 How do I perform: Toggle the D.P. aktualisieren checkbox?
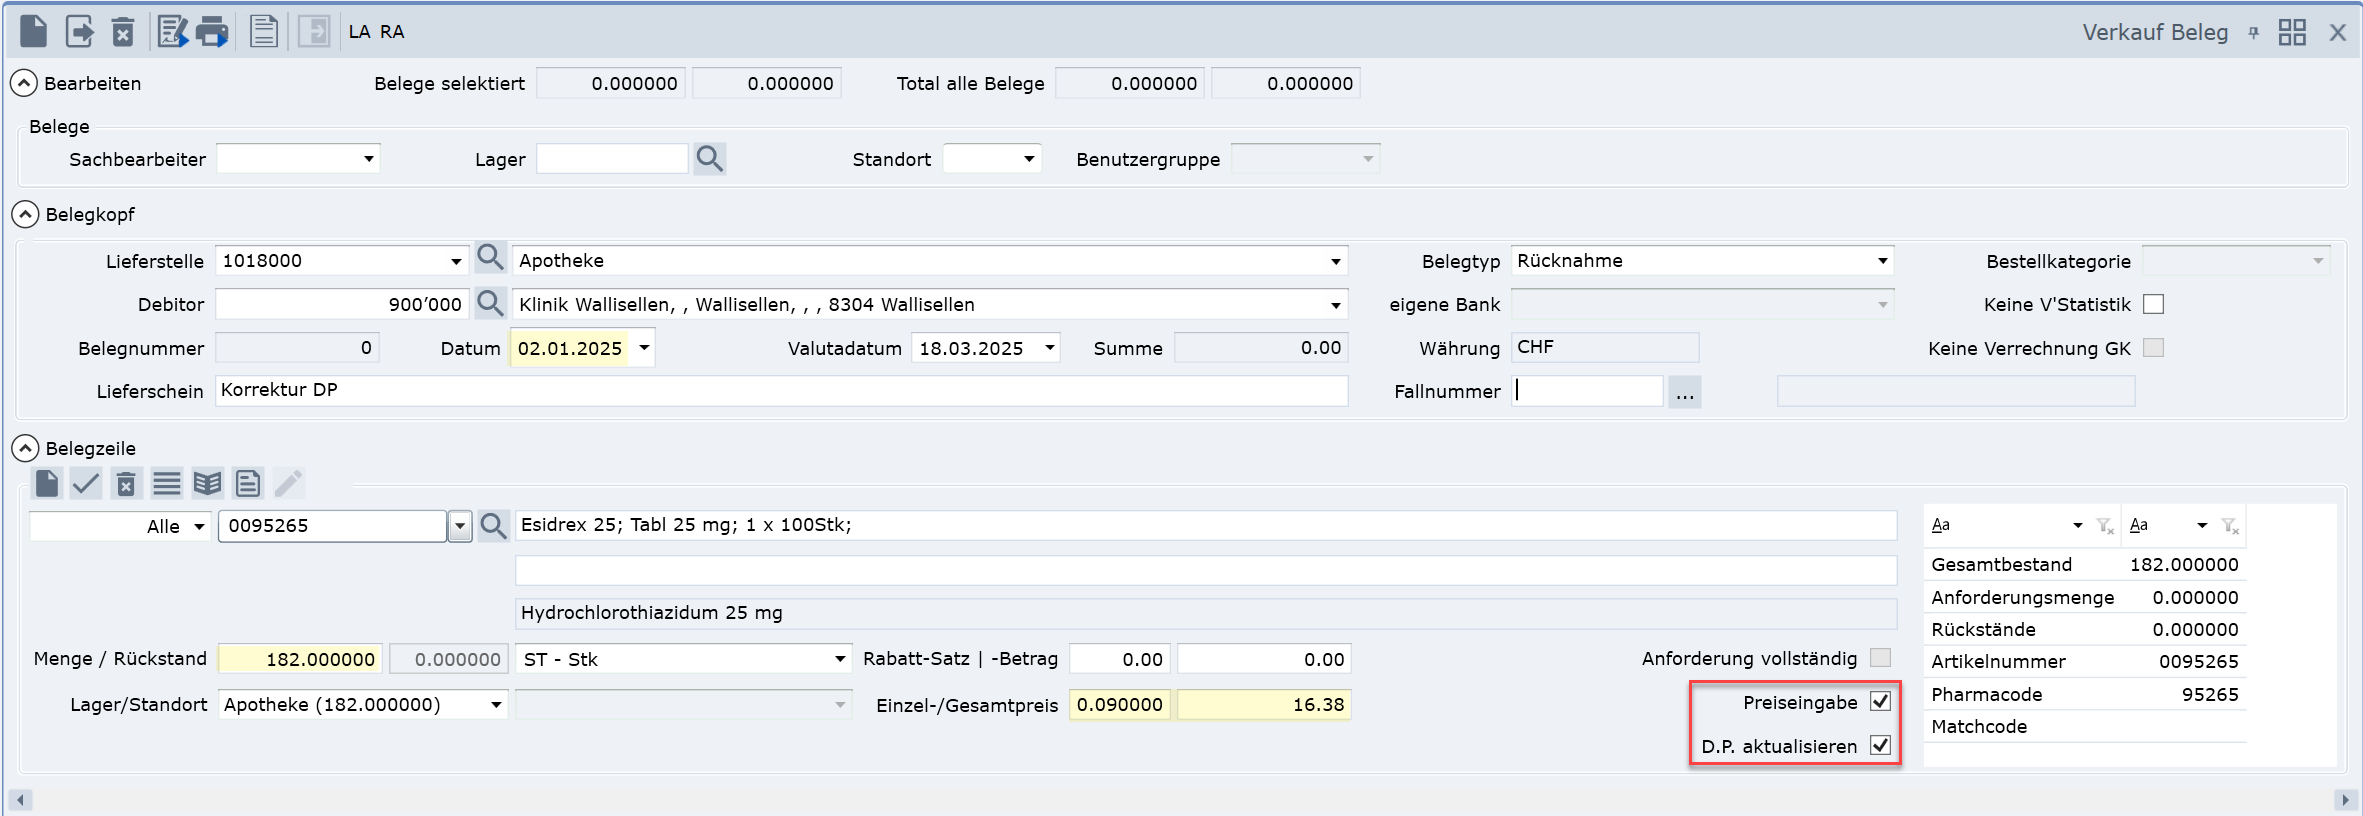[1880, 746]
